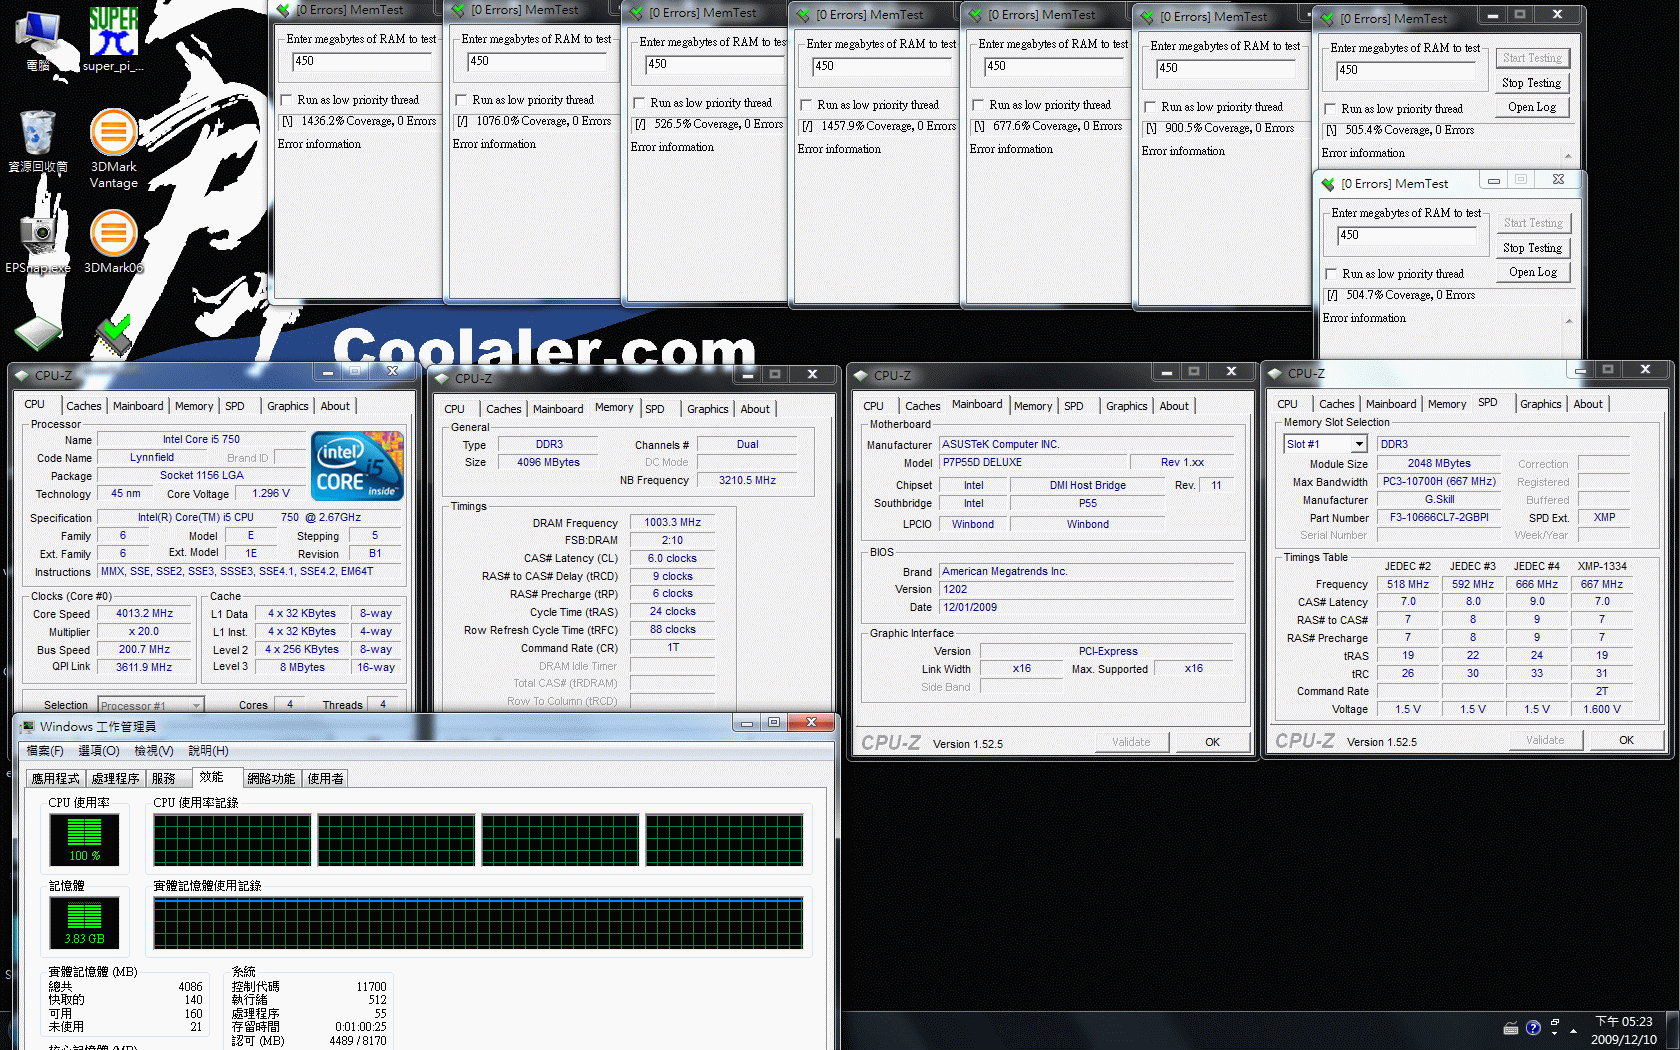Click OK in CPU-Z window showing ASUSTeK mainboard
This screenshot has width=1680, height=1050.
[x=1213, y=742]
